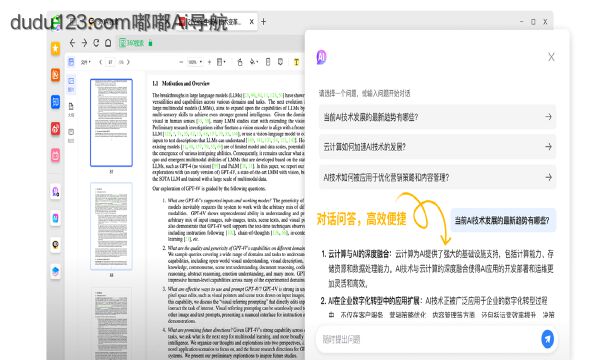Click the yellow star favorites sidebar icon
This screenshot has height=360, width=600.
click(x=56, y=48)
